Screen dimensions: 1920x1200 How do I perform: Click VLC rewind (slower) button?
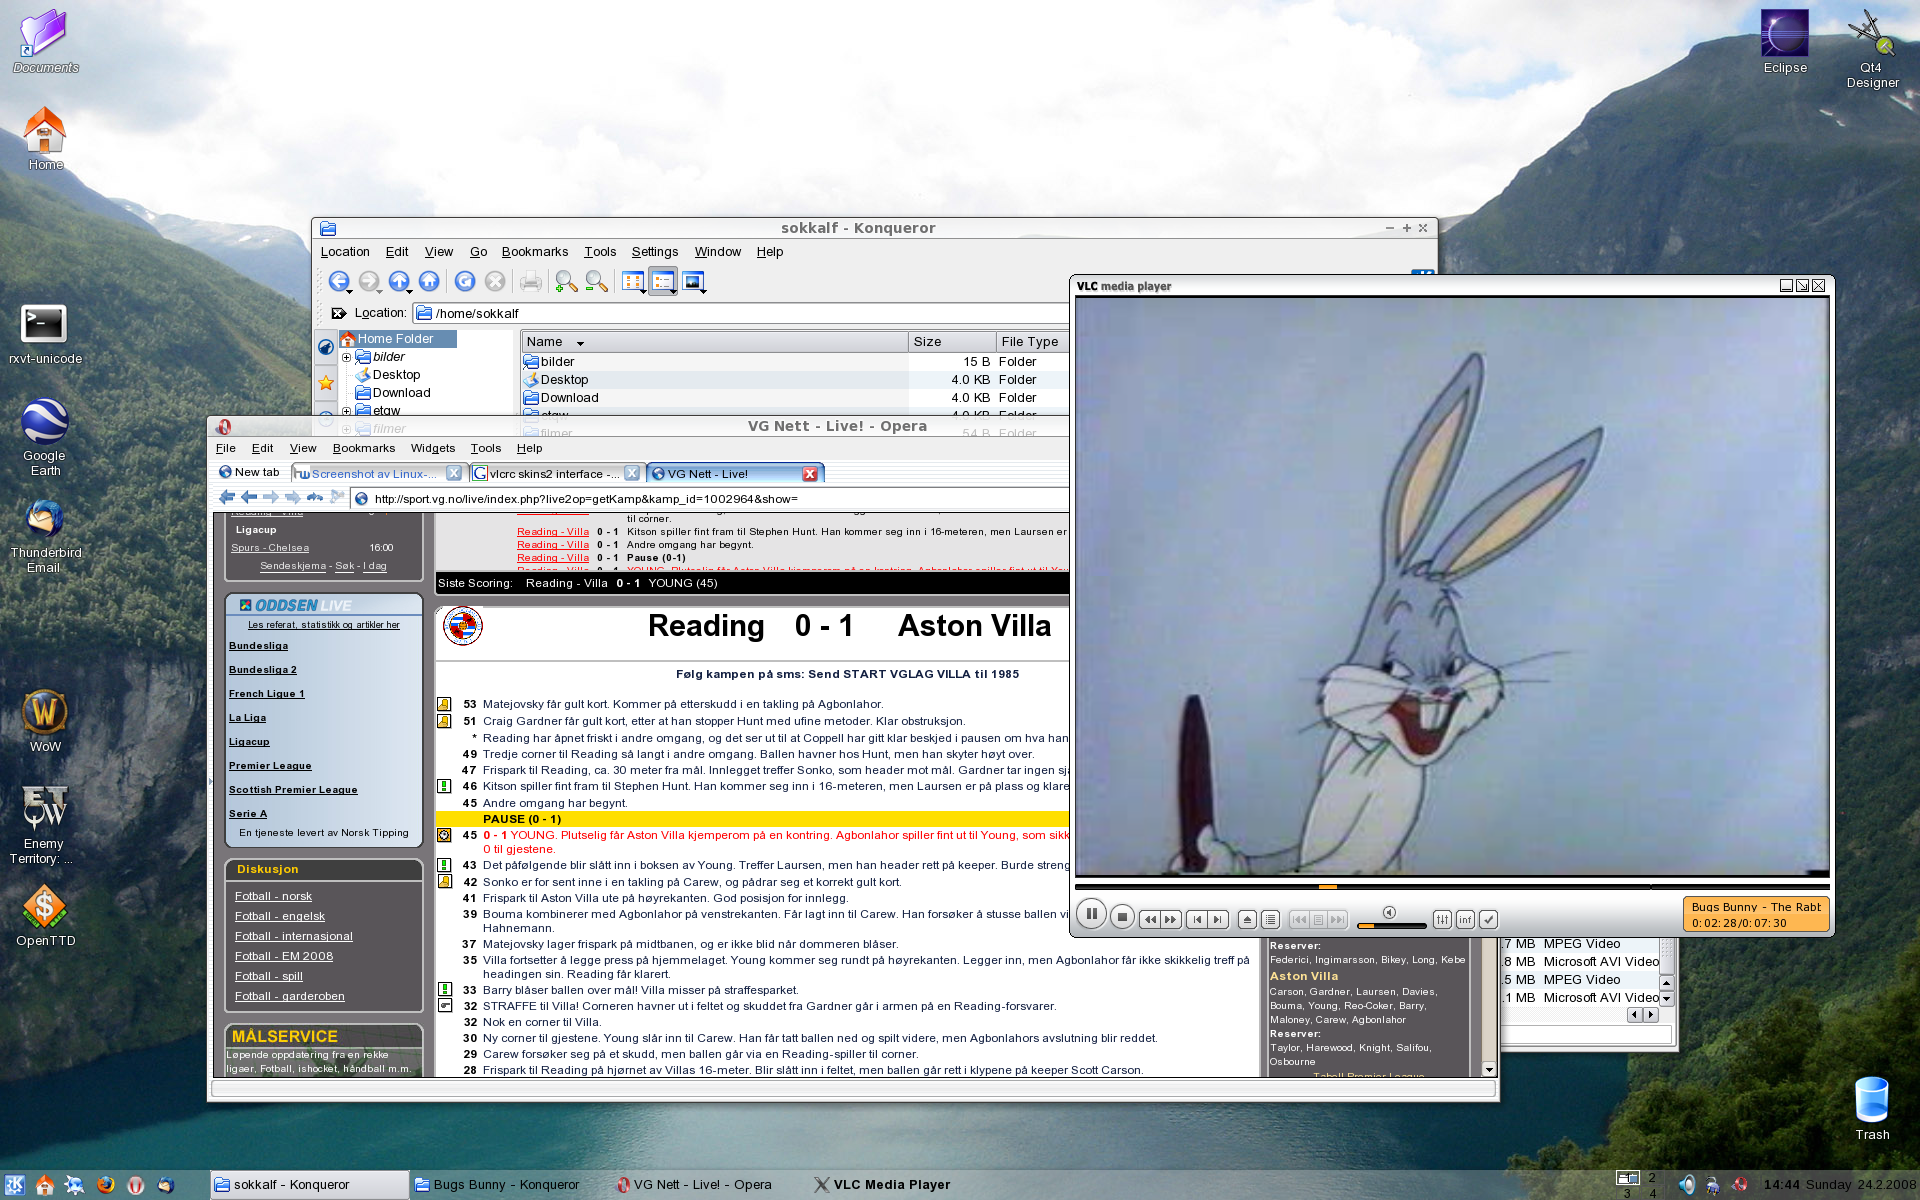click(x=1150, y=919)
